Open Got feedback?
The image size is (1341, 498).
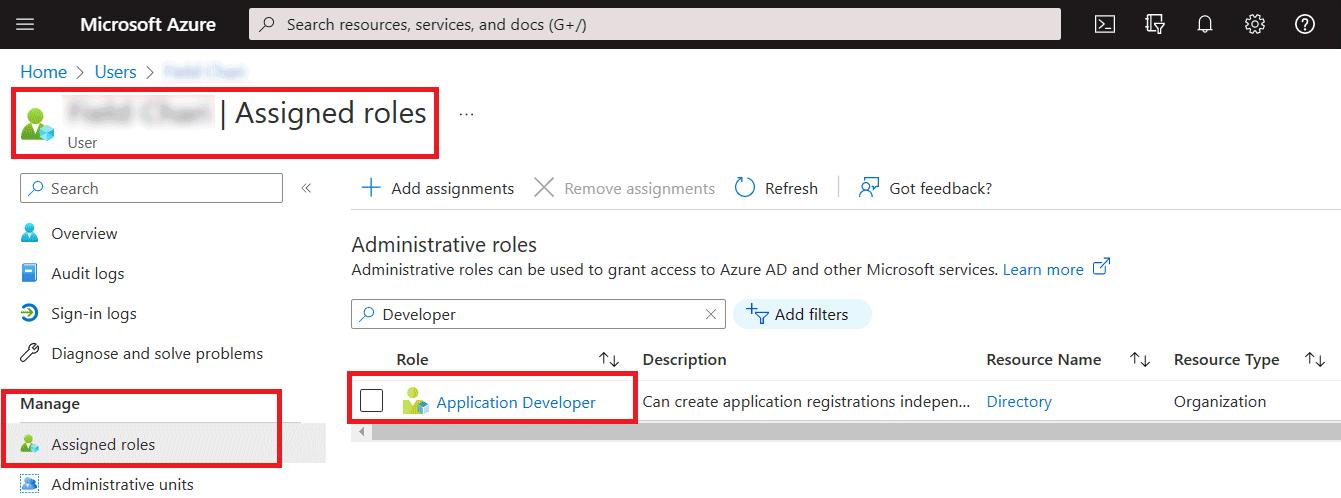click(925, 188)
